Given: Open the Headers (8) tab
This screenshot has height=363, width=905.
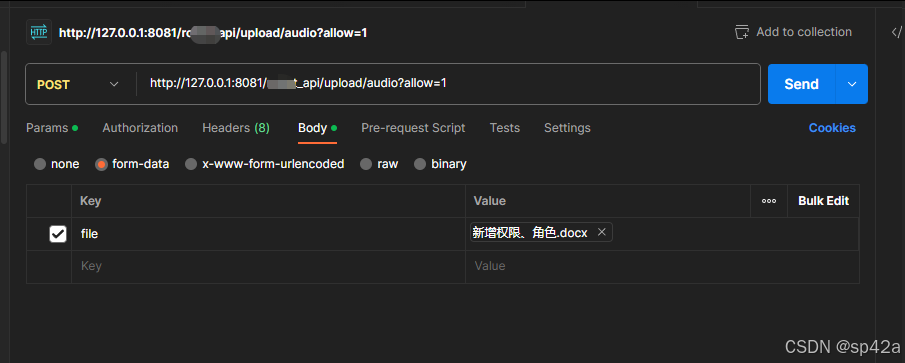Looking at the screenshot, I should pyautogui.click(x=236, y=128).
